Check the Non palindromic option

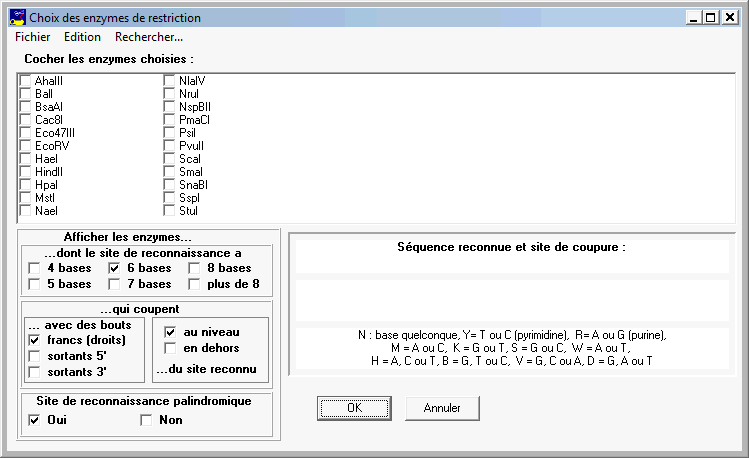point(146,420)
